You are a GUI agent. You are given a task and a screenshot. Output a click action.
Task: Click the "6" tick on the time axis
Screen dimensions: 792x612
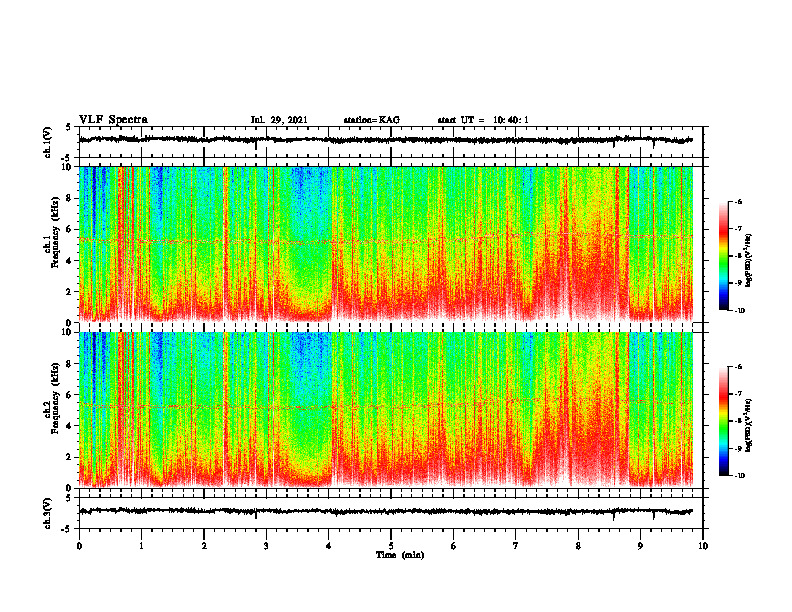click(x=454, y=546)
